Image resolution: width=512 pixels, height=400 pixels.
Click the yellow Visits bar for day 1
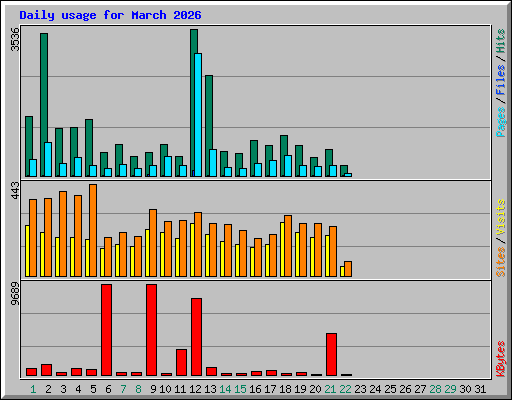tap(27, 251)
